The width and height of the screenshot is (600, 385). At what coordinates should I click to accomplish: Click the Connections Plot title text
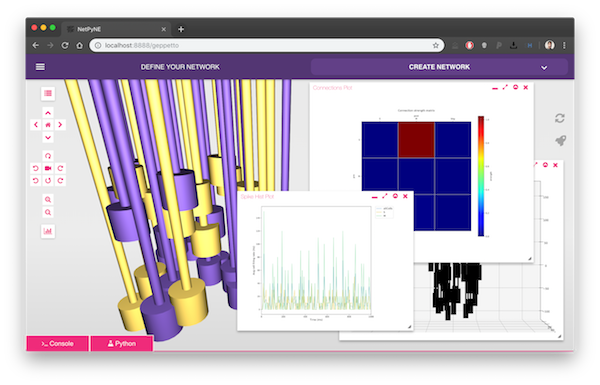point(332,88)
